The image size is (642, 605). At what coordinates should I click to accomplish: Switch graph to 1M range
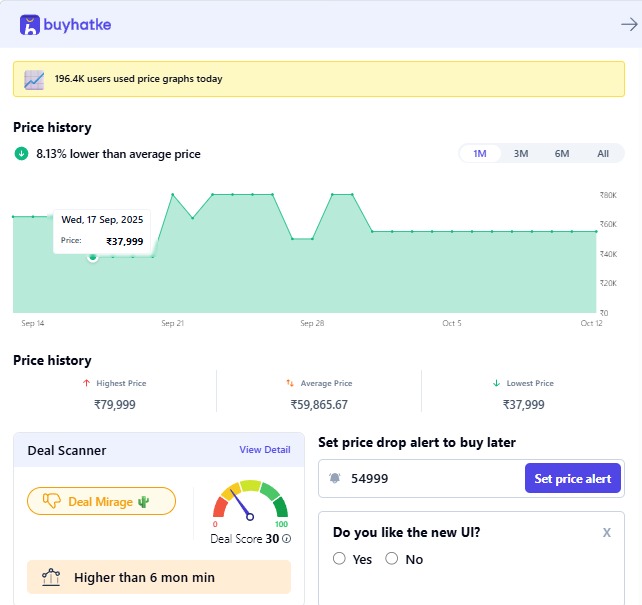[x=480, y=154]
